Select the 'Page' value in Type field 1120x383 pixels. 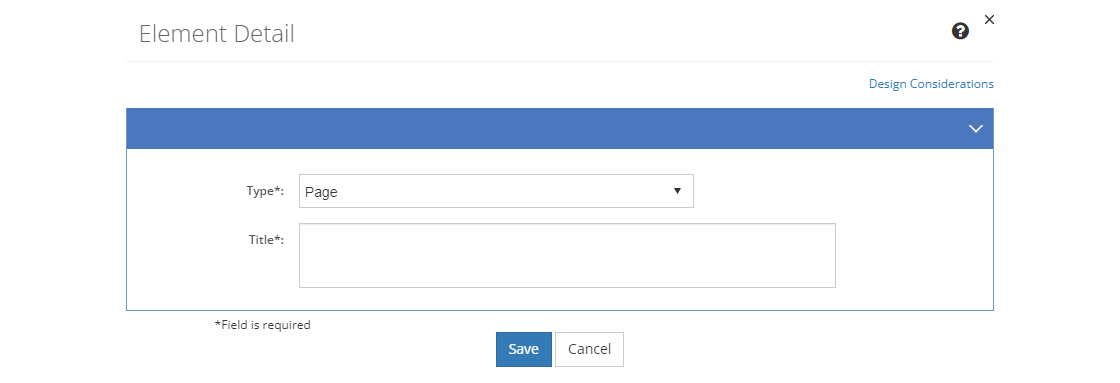pyautogui.click(x=321, y=192)
